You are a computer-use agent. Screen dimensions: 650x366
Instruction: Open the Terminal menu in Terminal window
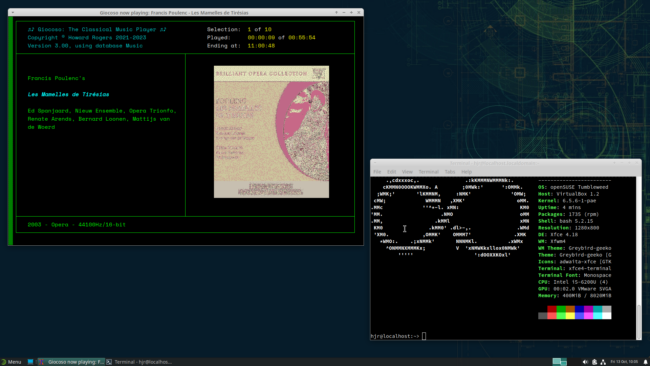click(x=428, y=172)
